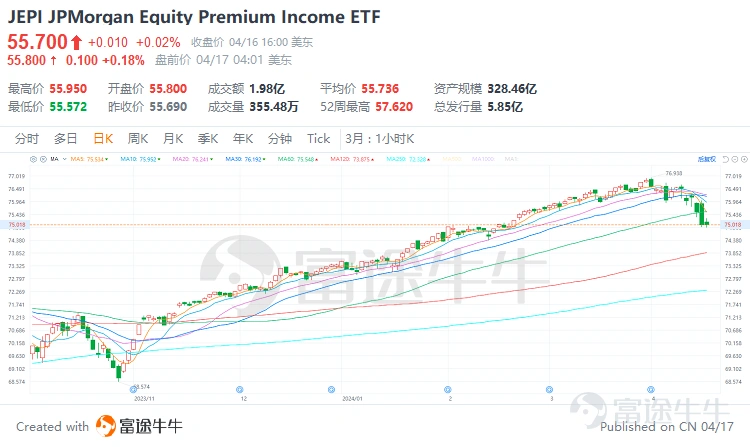Select the 年K yearly candlestick tab
Image resolution: width=750 pixels, height=447 pixels.
point(243,139)
